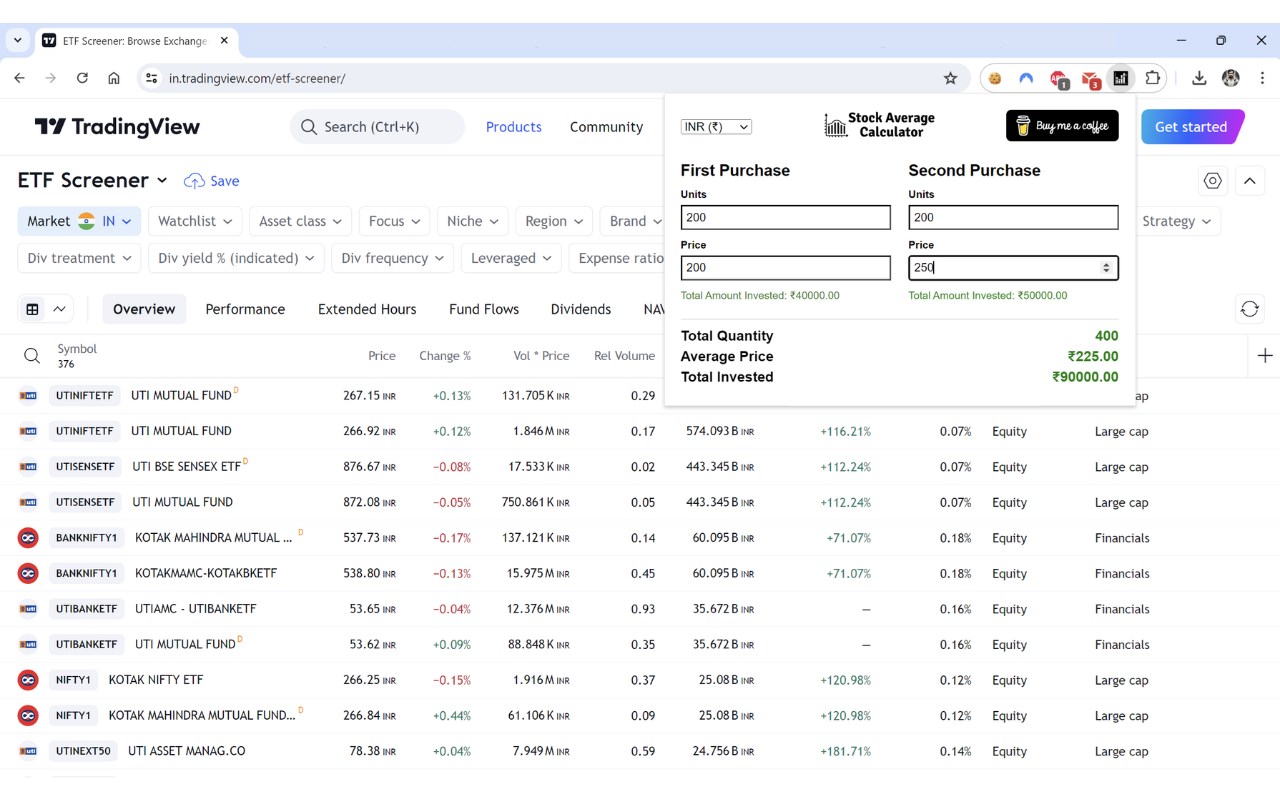Viewport: 1280px width, 800px height.
Task: Open the INR currency dropdown
Action: [716, 127]
